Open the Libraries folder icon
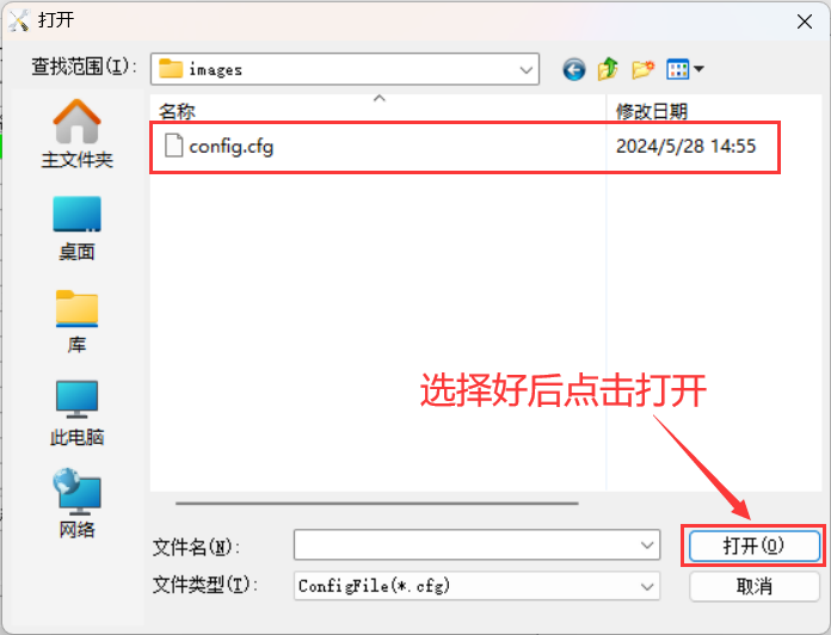Image resolution: width=831 pixels, height=635 pixels. coord(77,321)
